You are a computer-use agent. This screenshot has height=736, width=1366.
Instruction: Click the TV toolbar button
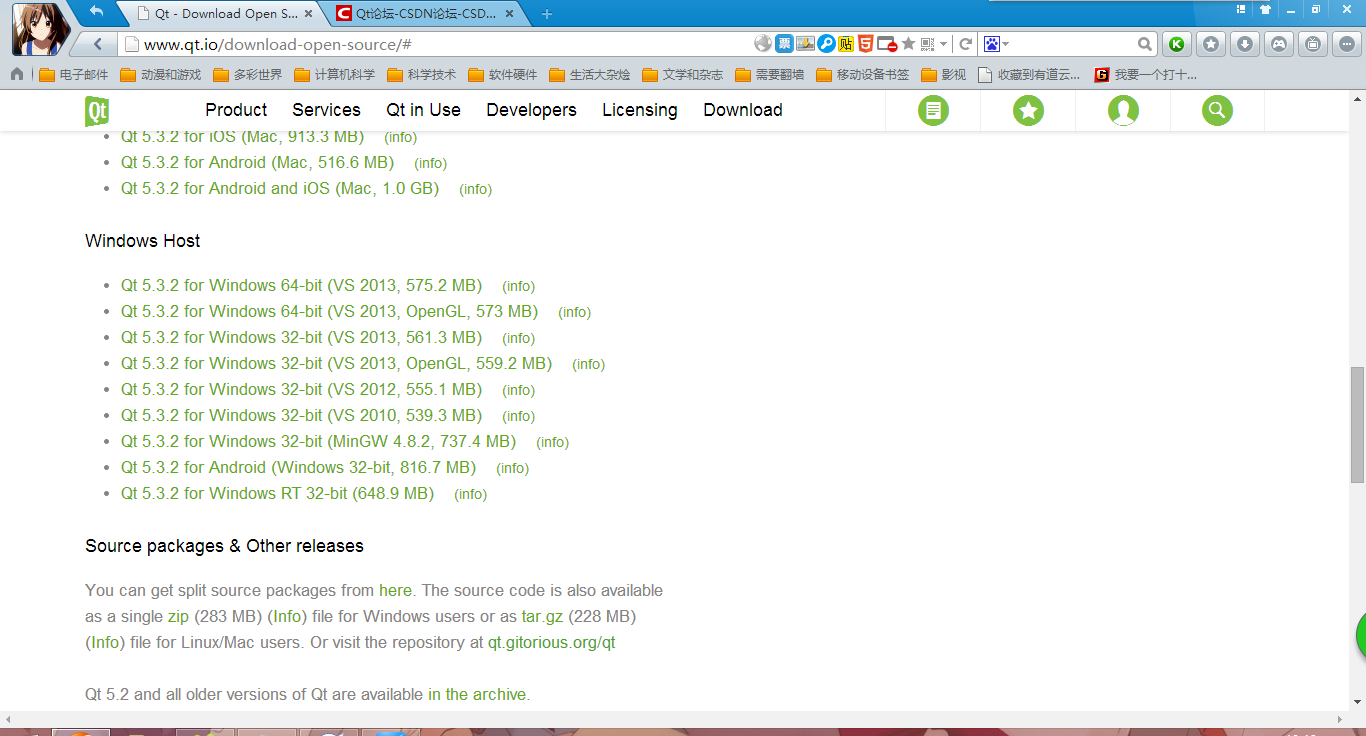[x=1313, y=44]
